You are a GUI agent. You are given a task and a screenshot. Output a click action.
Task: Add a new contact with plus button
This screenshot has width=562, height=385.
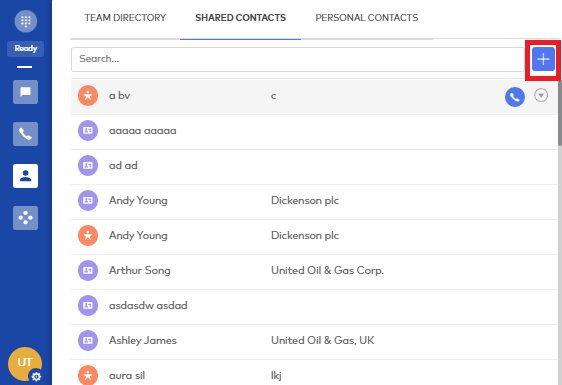point(543,59)
